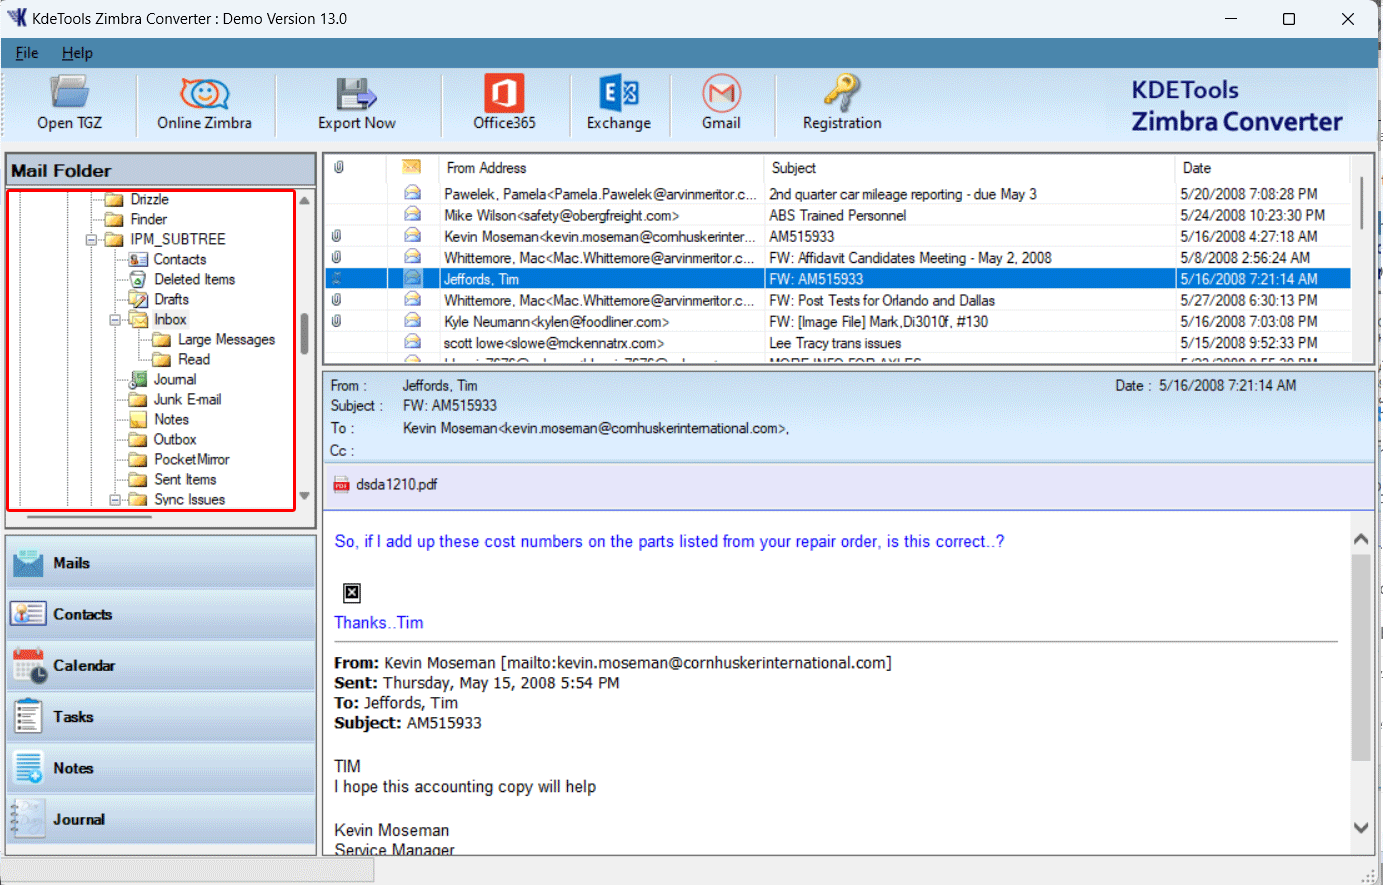
Task: Collapse the Inbox folder tree node
Action: click(115, 320)
